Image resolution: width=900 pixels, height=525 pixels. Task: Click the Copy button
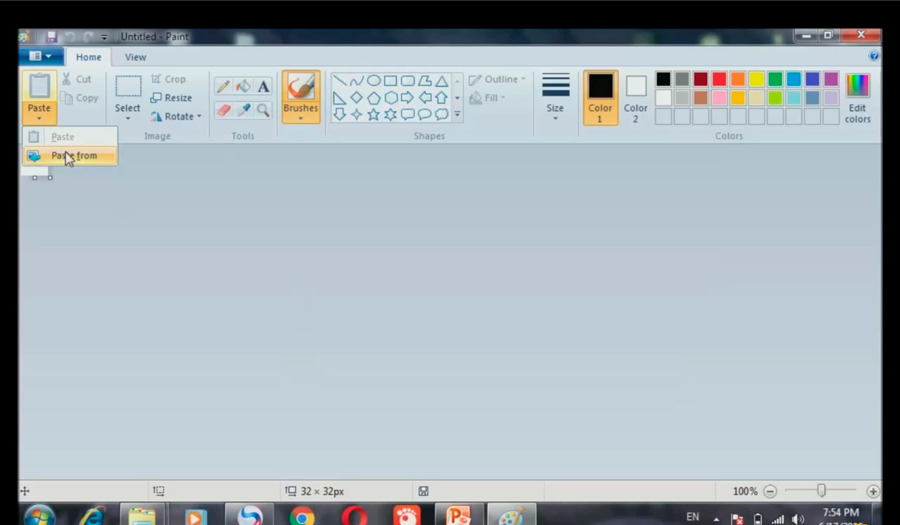click(x=79, y=98)
